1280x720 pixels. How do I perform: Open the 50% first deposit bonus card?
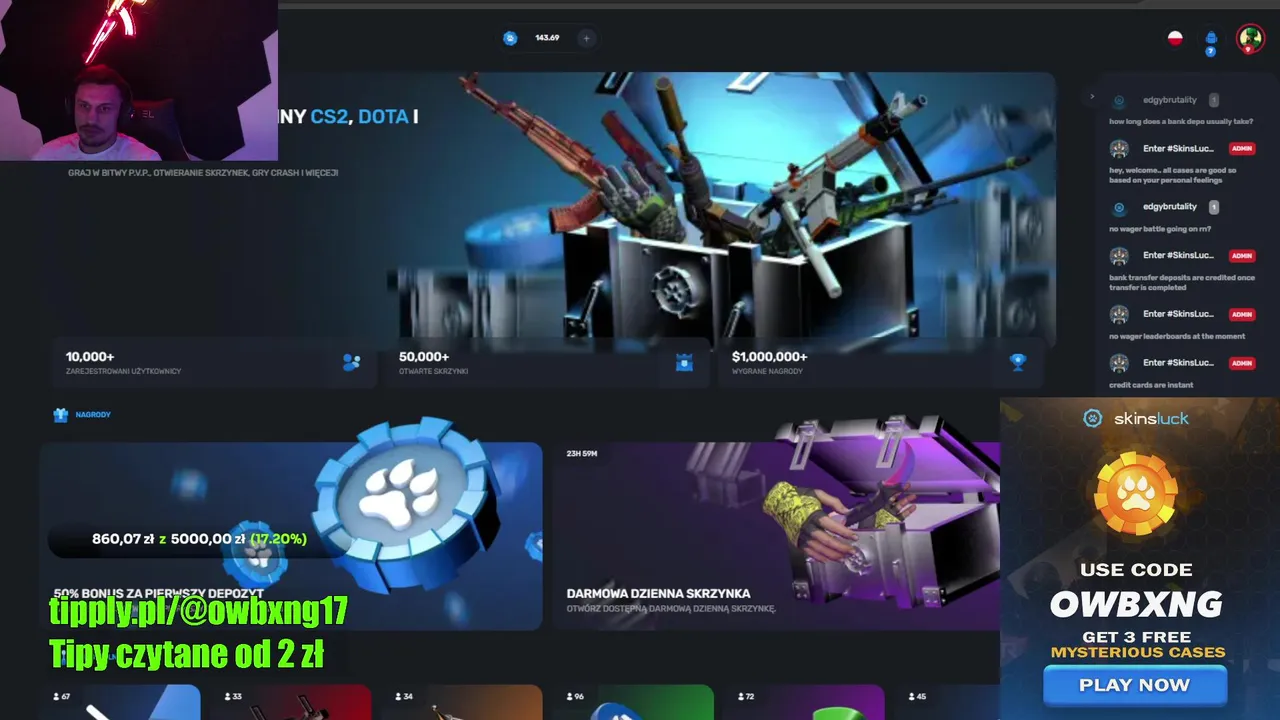291,536
